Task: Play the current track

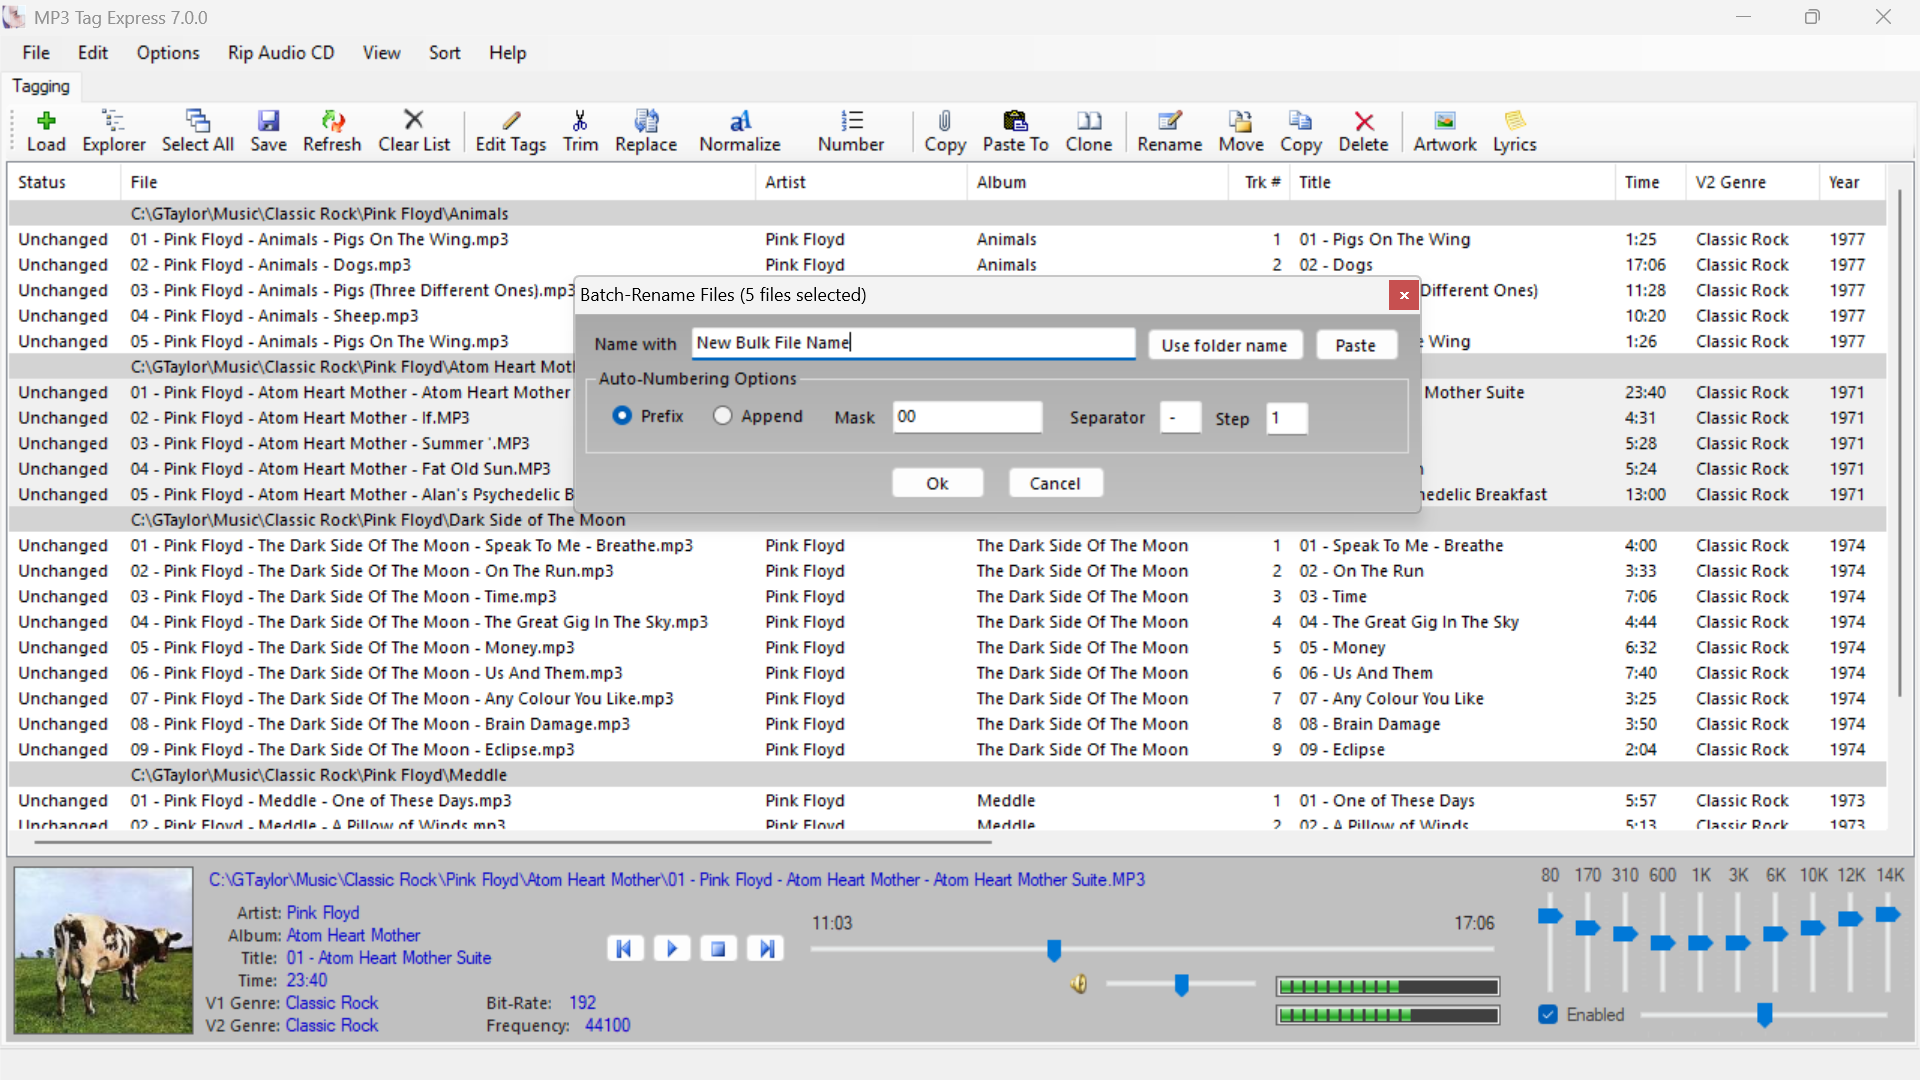Action: click(672, 948)
